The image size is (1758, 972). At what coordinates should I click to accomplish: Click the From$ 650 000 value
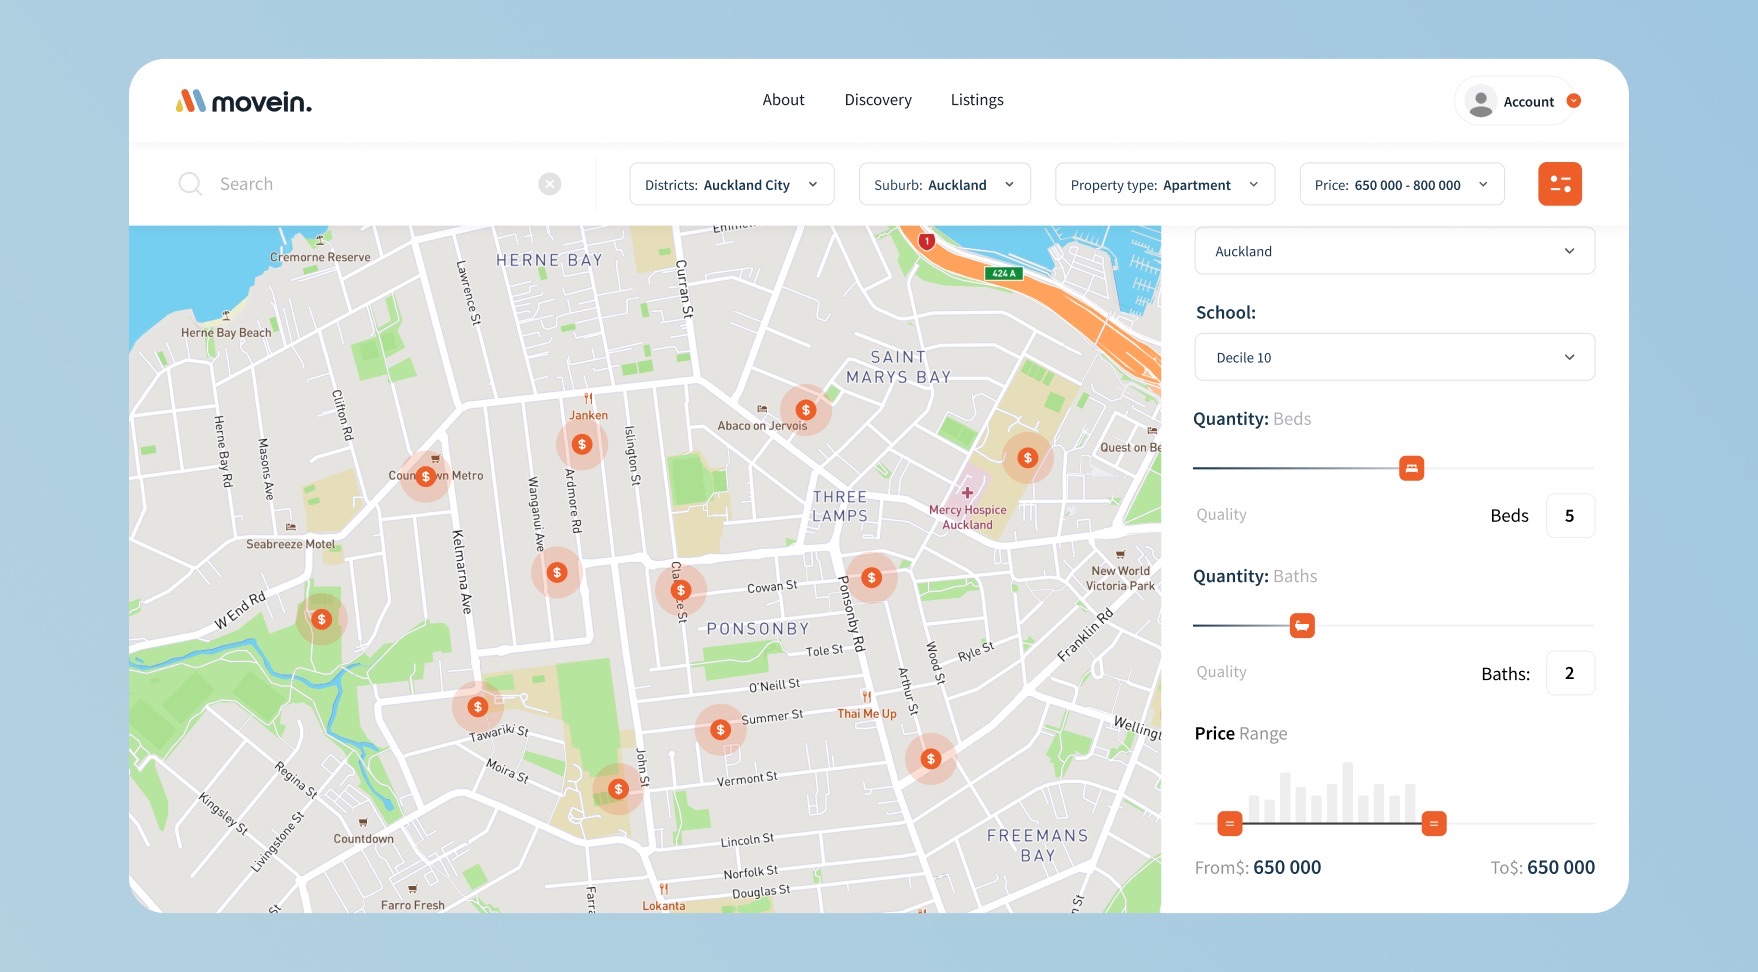pyautogui.click(x=1287, y=868)
